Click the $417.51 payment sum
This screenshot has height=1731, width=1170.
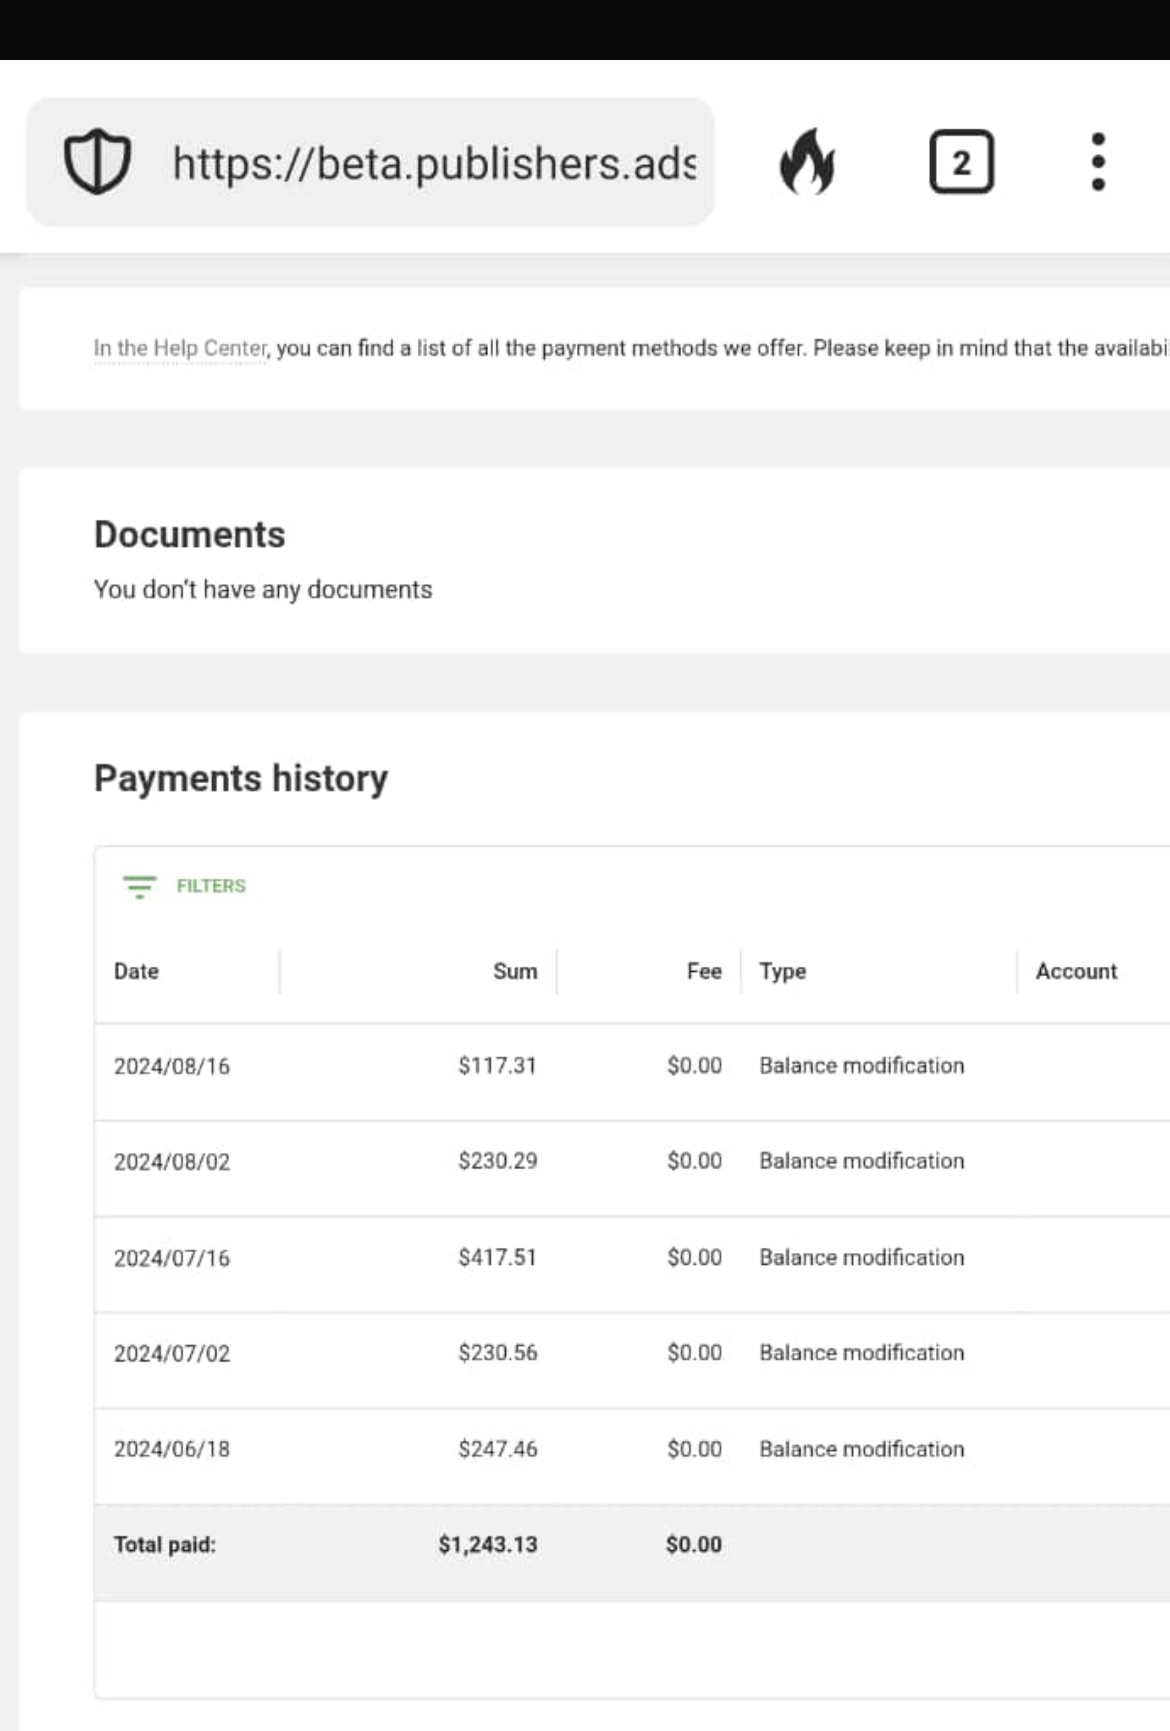497,1257
